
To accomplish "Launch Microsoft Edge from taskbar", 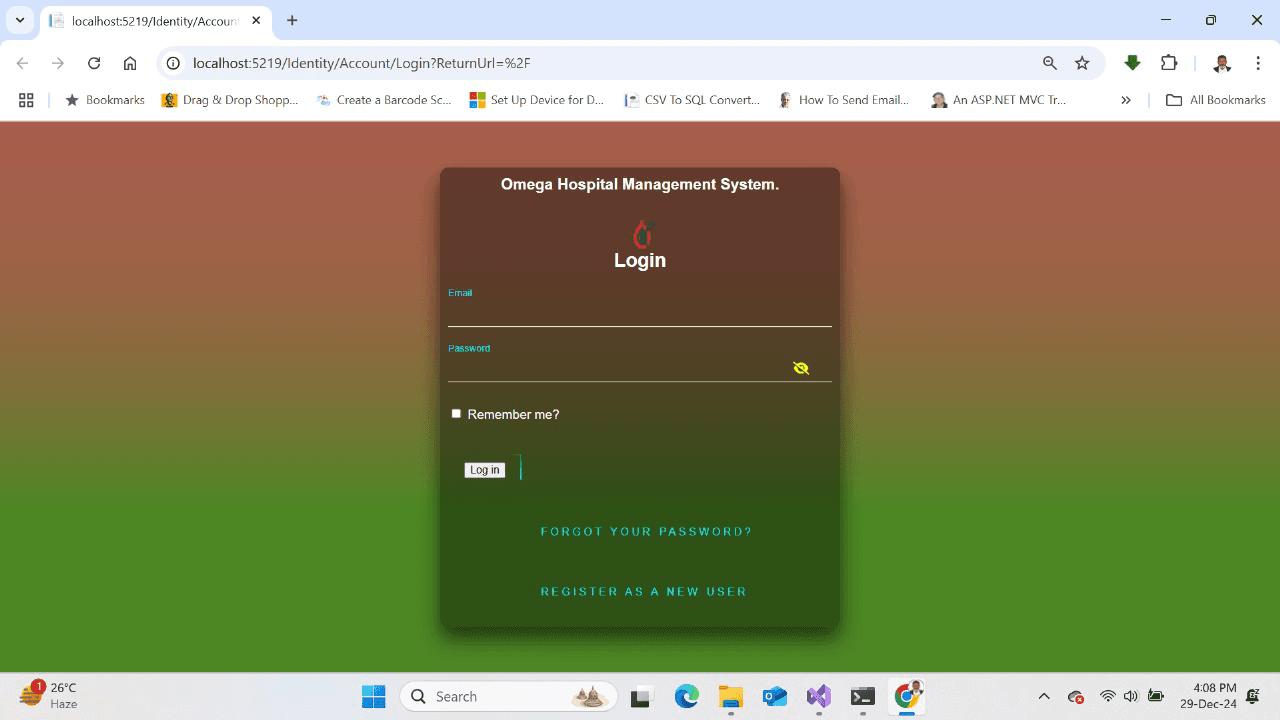I will point(686,696).
